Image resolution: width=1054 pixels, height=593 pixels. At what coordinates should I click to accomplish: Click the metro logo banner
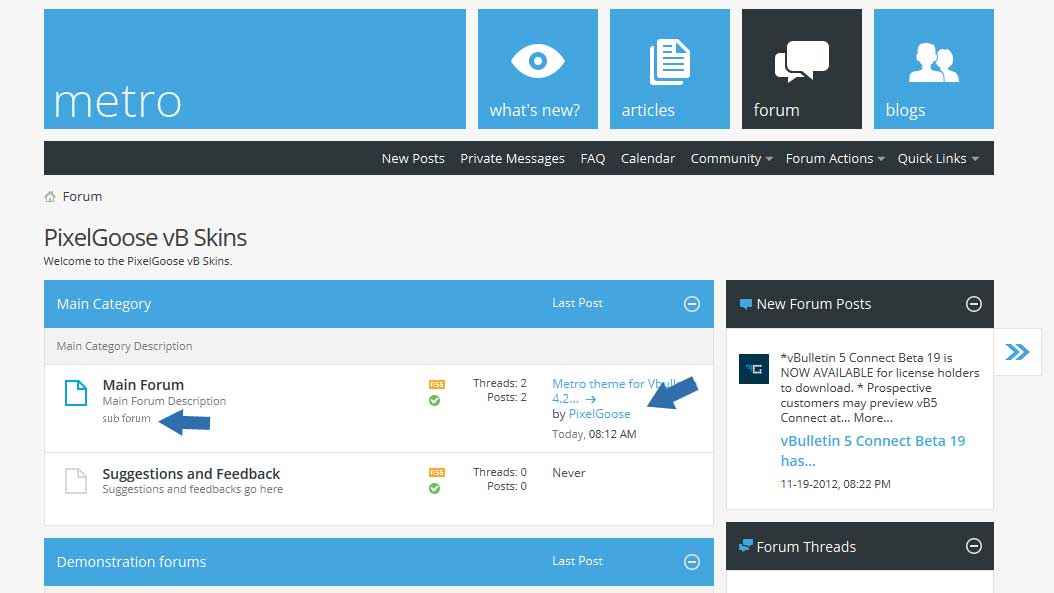click(x=254, y=69)
